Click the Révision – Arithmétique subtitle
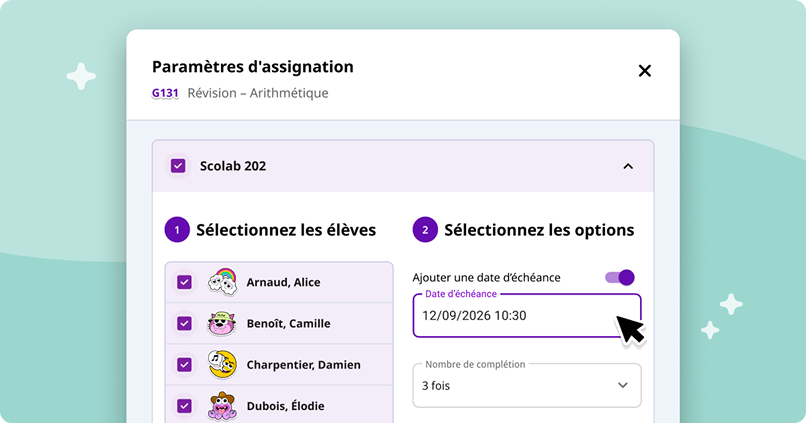Viewport: 806px width, 424px height. (258, 93)
